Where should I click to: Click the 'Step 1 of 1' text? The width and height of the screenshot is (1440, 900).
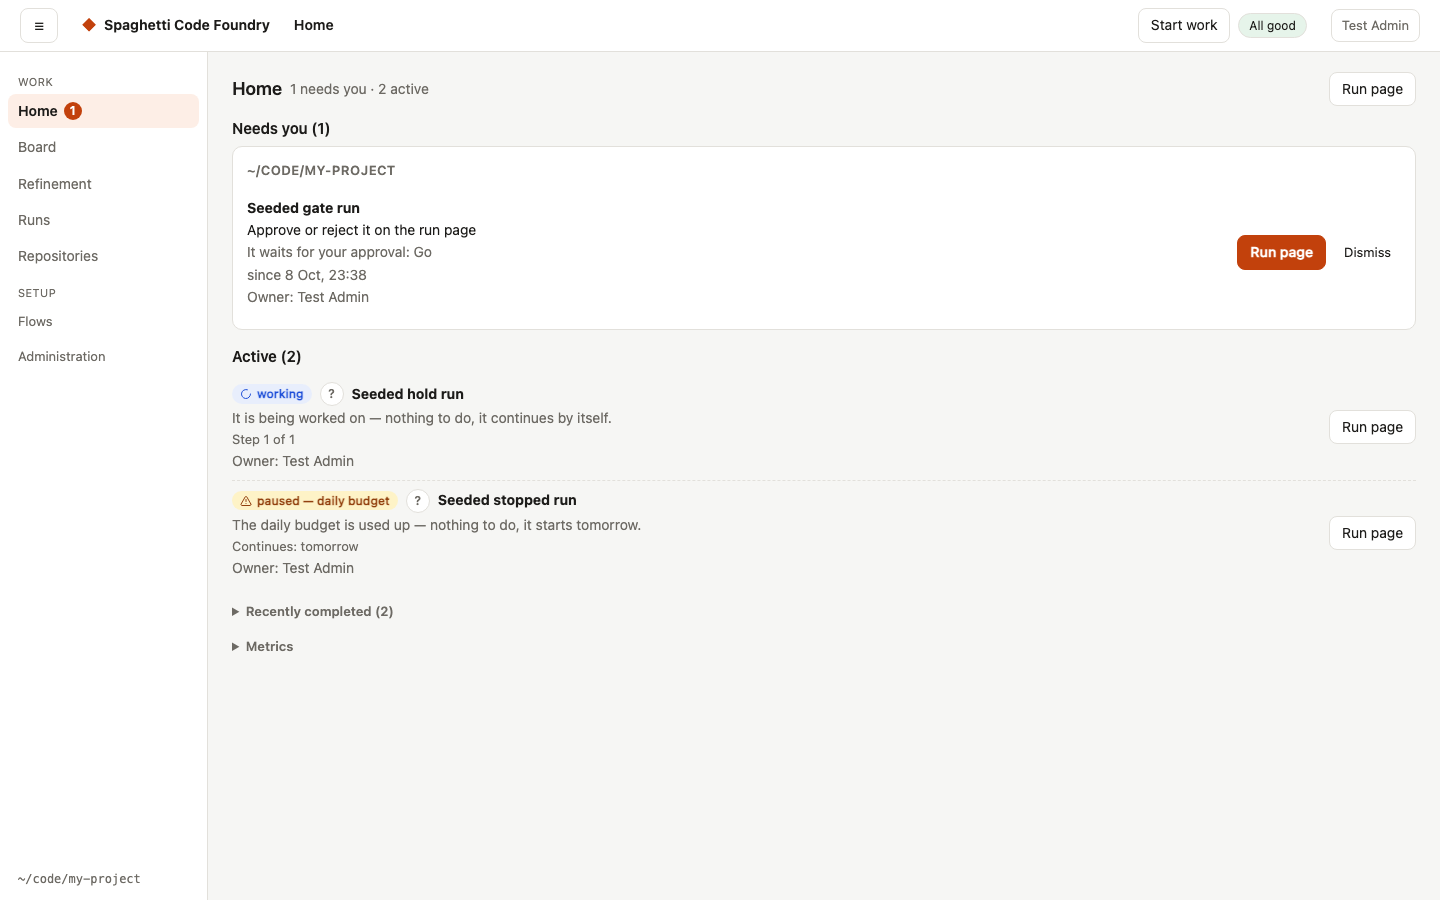coord(263,440)
